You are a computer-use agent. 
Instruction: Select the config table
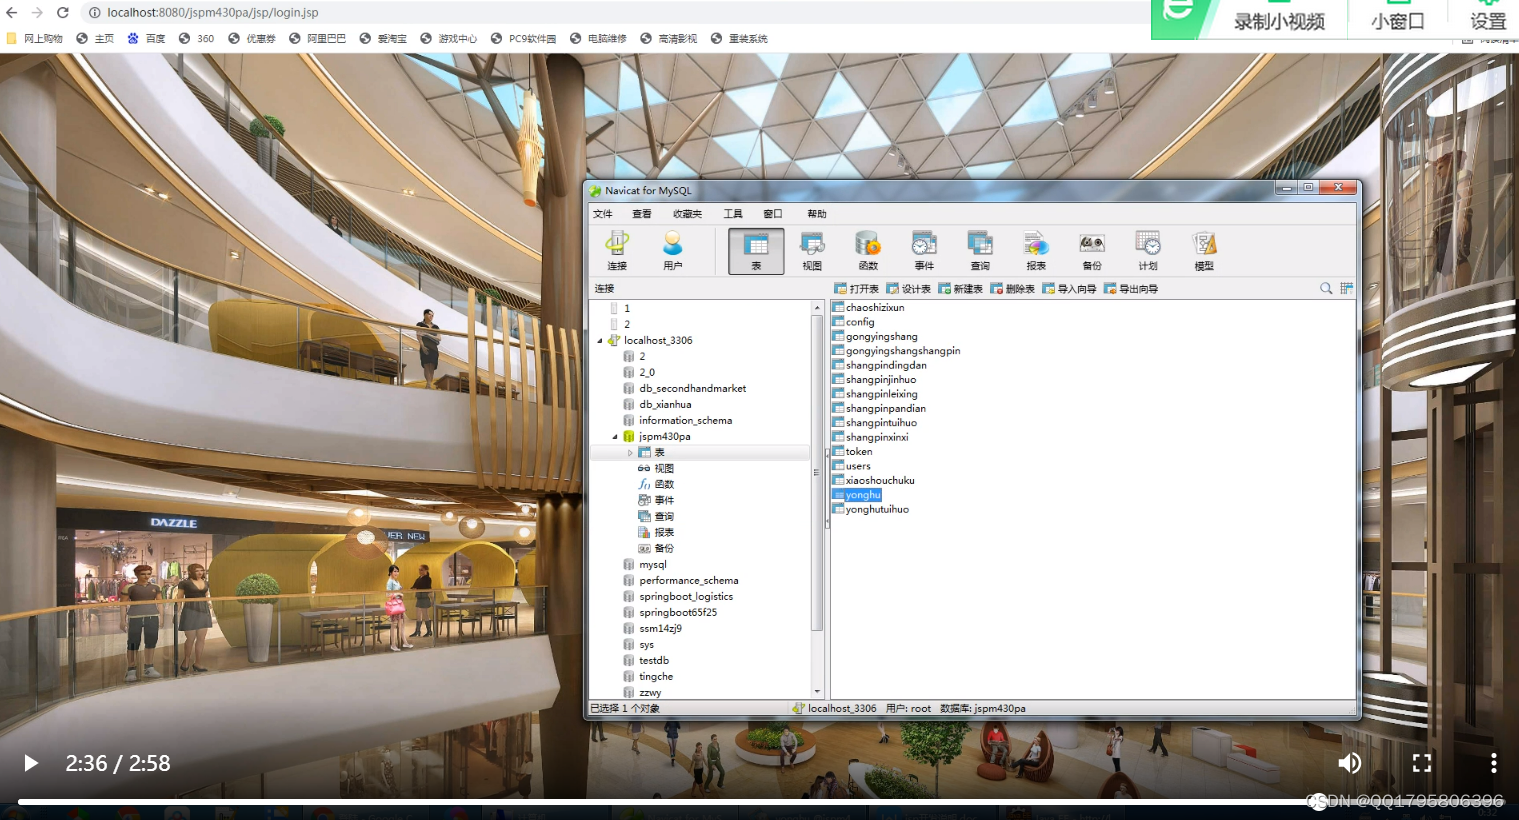coord(859,322)
